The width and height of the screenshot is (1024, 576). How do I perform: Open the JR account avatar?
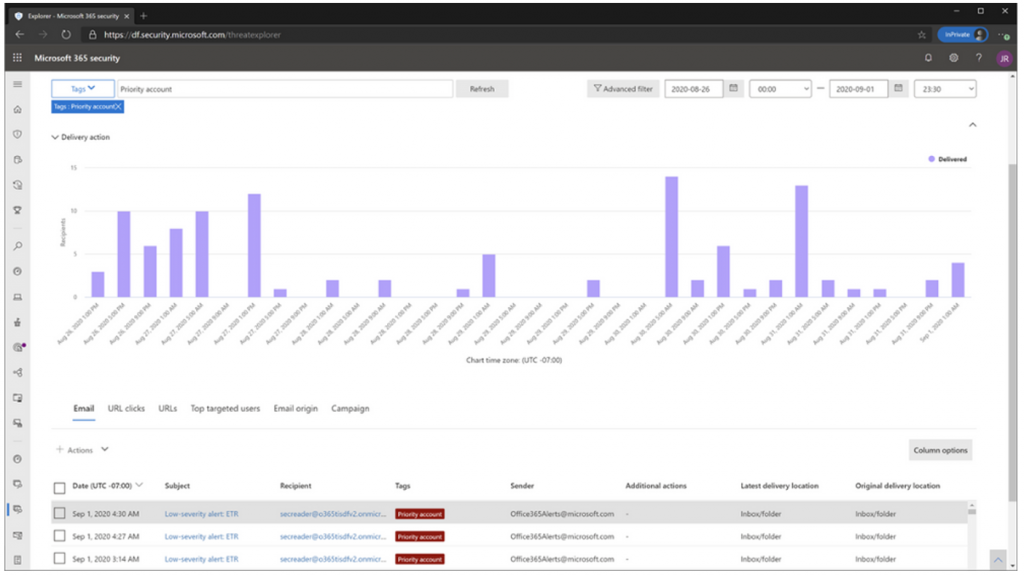(1004, 59)
